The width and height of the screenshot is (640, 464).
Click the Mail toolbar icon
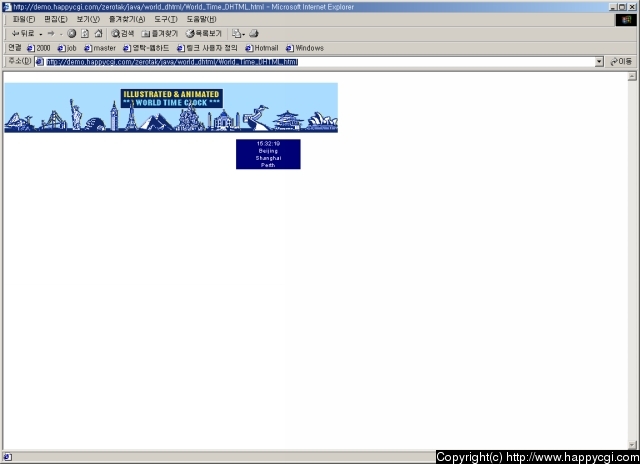click(238, 33)
